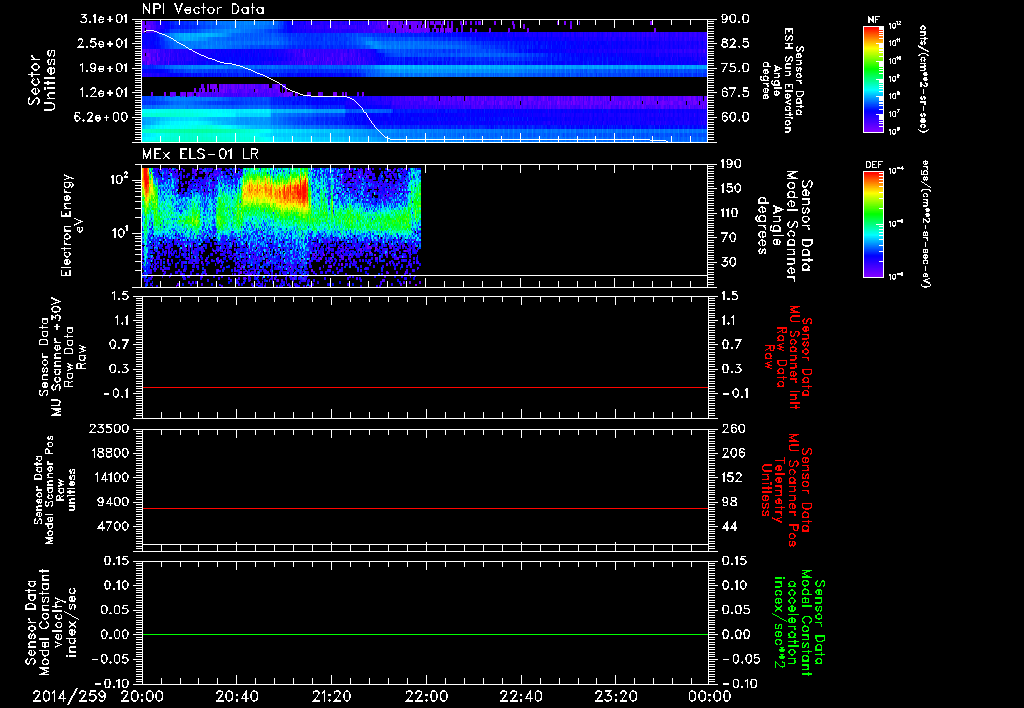Select the 'Model Scanner Pos Raw unitless' axis title
Screen dimensions: 1024x708
tap(55, 490)
